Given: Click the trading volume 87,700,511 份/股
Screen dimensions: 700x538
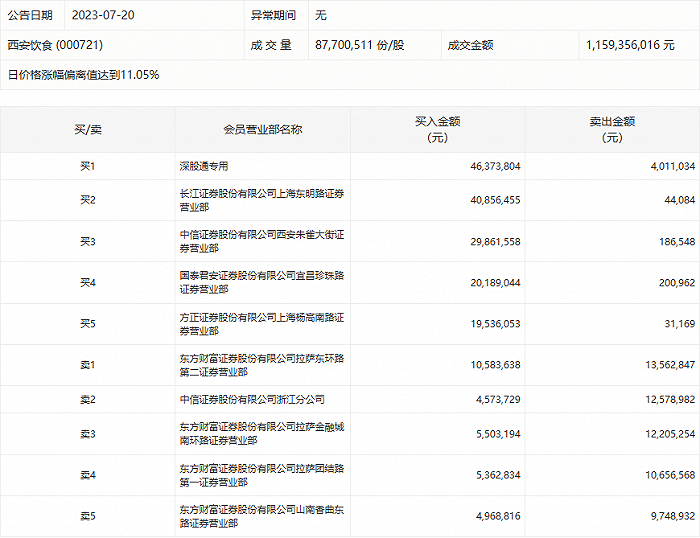Looking at the screenshot, I should [x=359, y=45].
